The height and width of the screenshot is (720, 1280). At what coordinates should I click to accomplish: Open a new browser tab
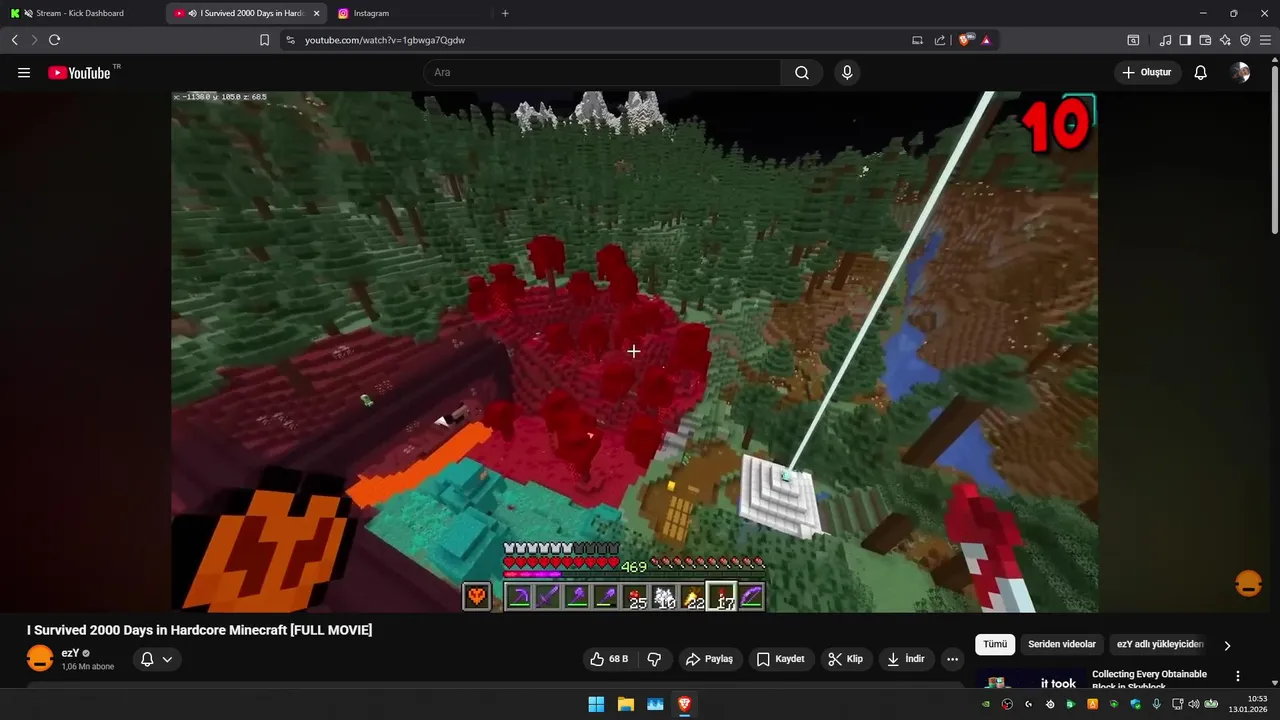[505, 13]
